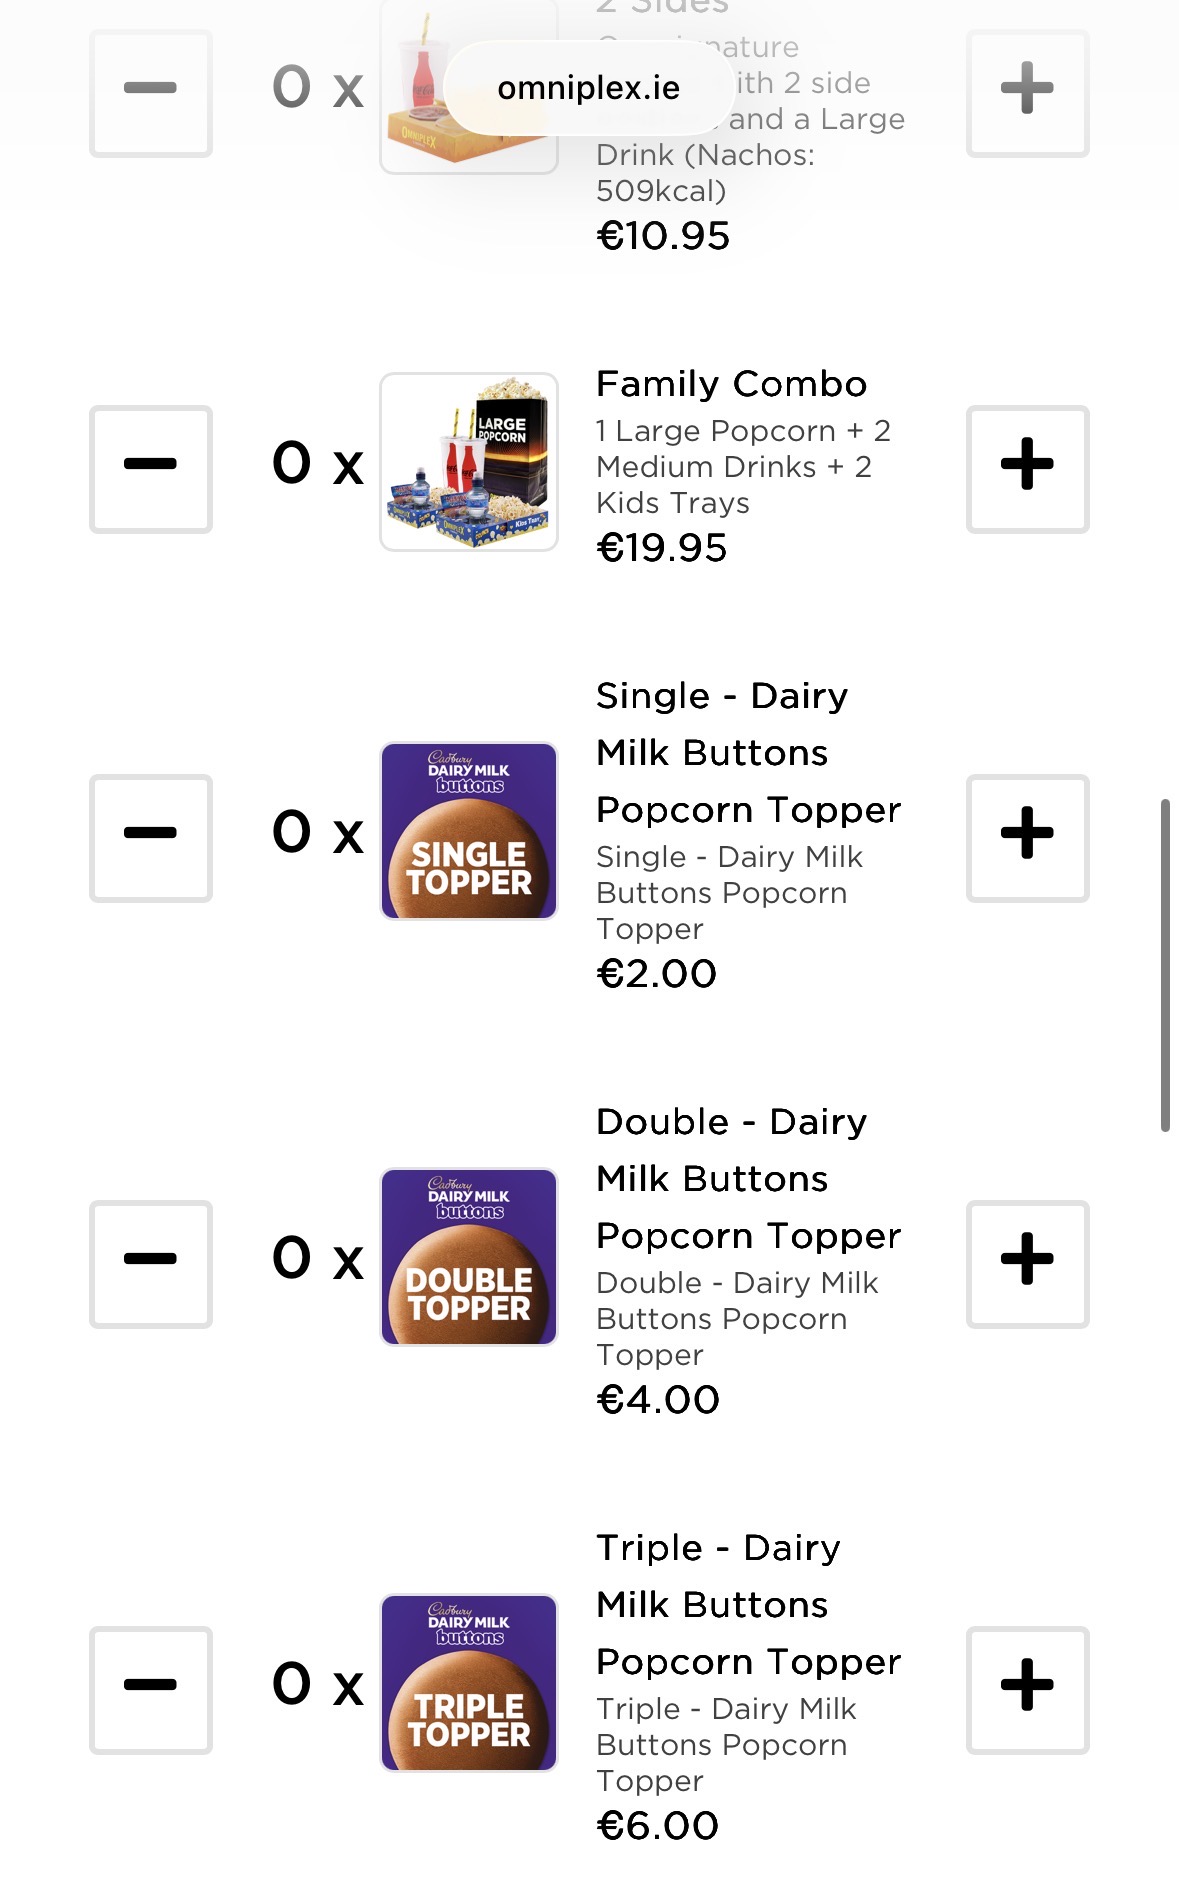Increase Family Combo quantity with plus

tap(1027, 468)
